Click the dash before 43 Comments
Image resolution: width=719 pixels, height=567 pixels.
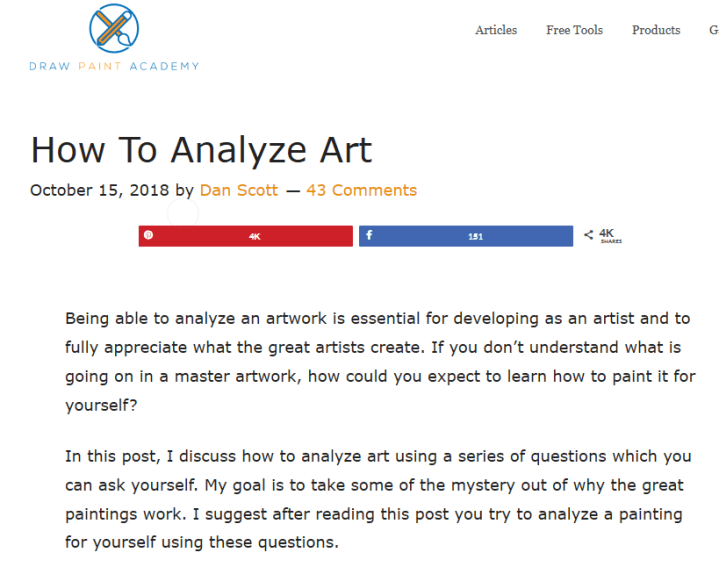click(x=293, y=190)
